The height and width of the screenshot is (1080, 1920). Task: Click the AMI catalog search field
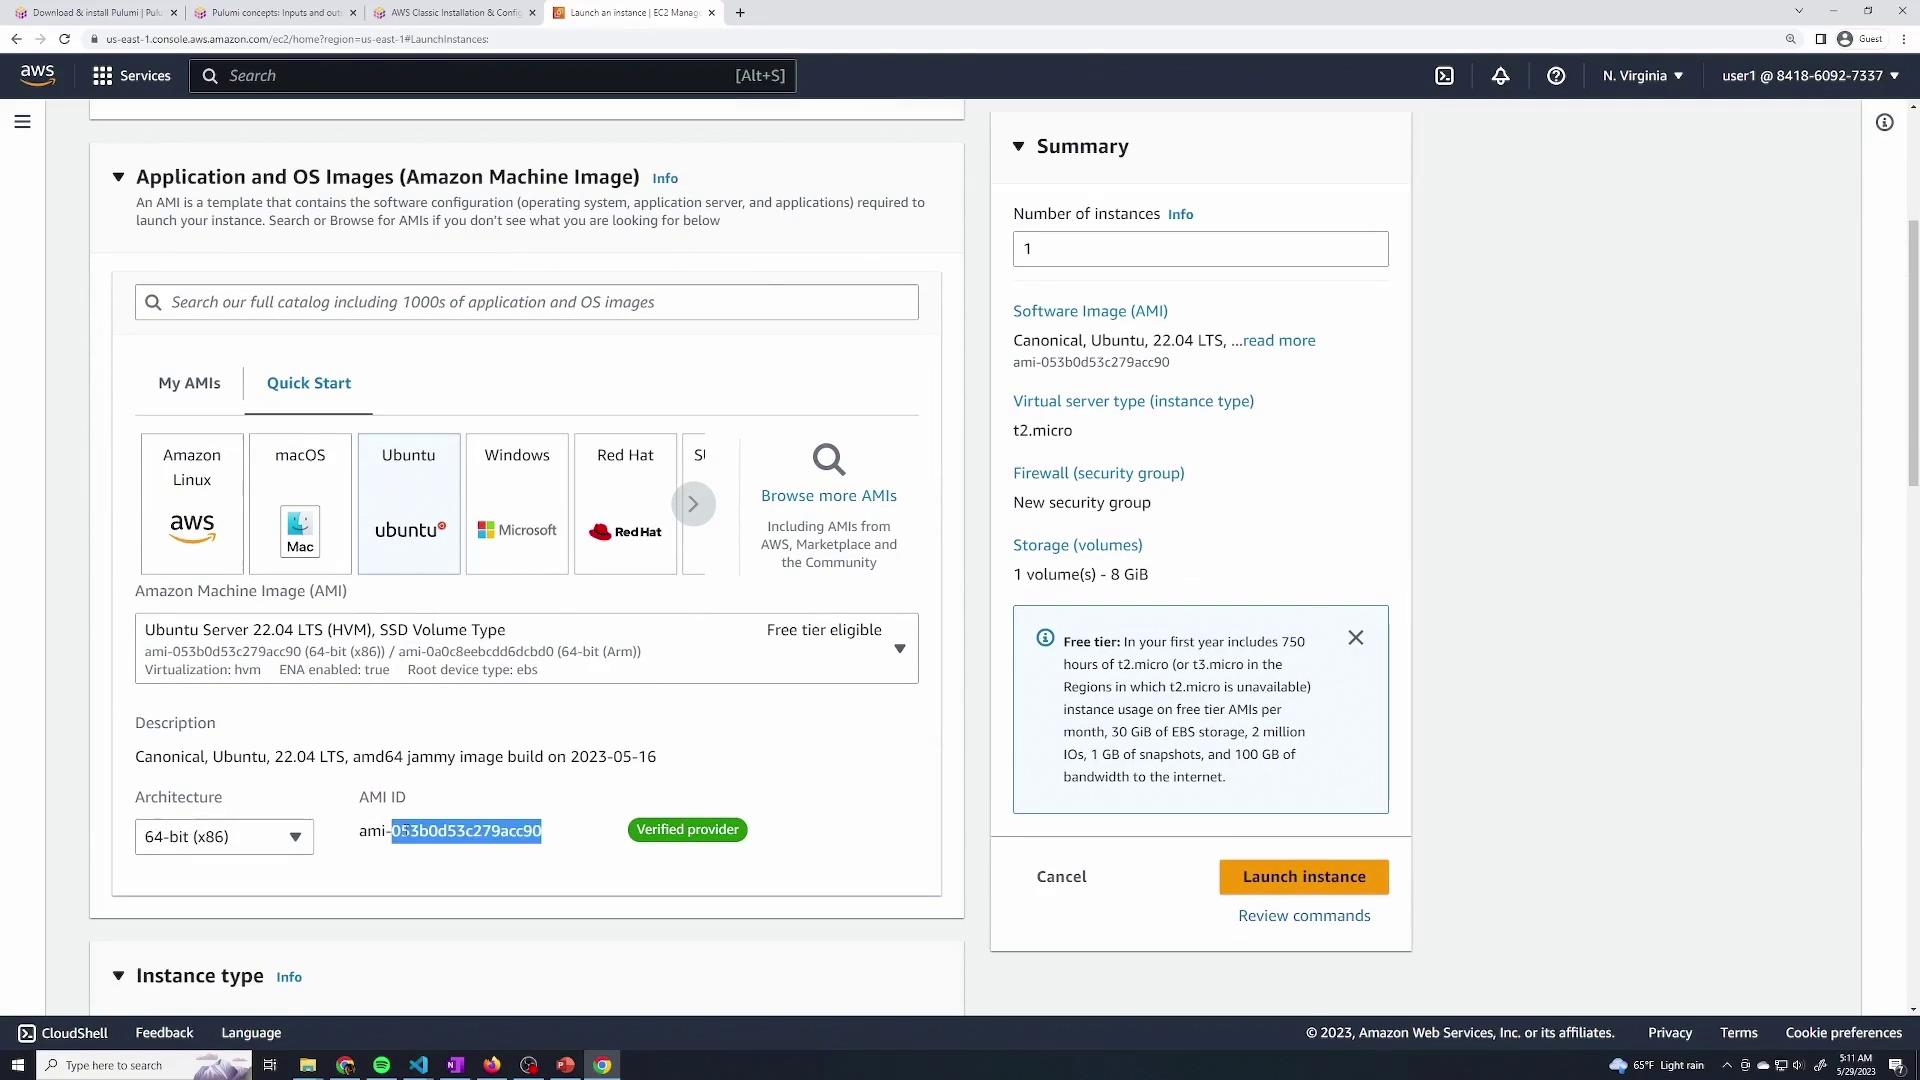[527, 302]
